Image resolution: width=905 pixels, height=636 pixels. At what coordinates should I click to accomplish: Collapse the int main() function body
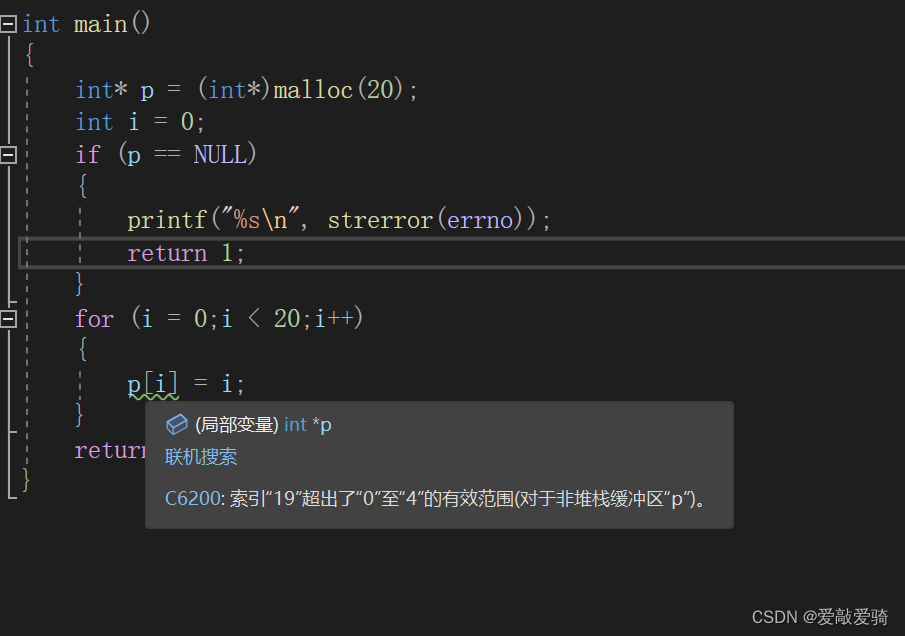pyautogui.click(x=10, y=23)
